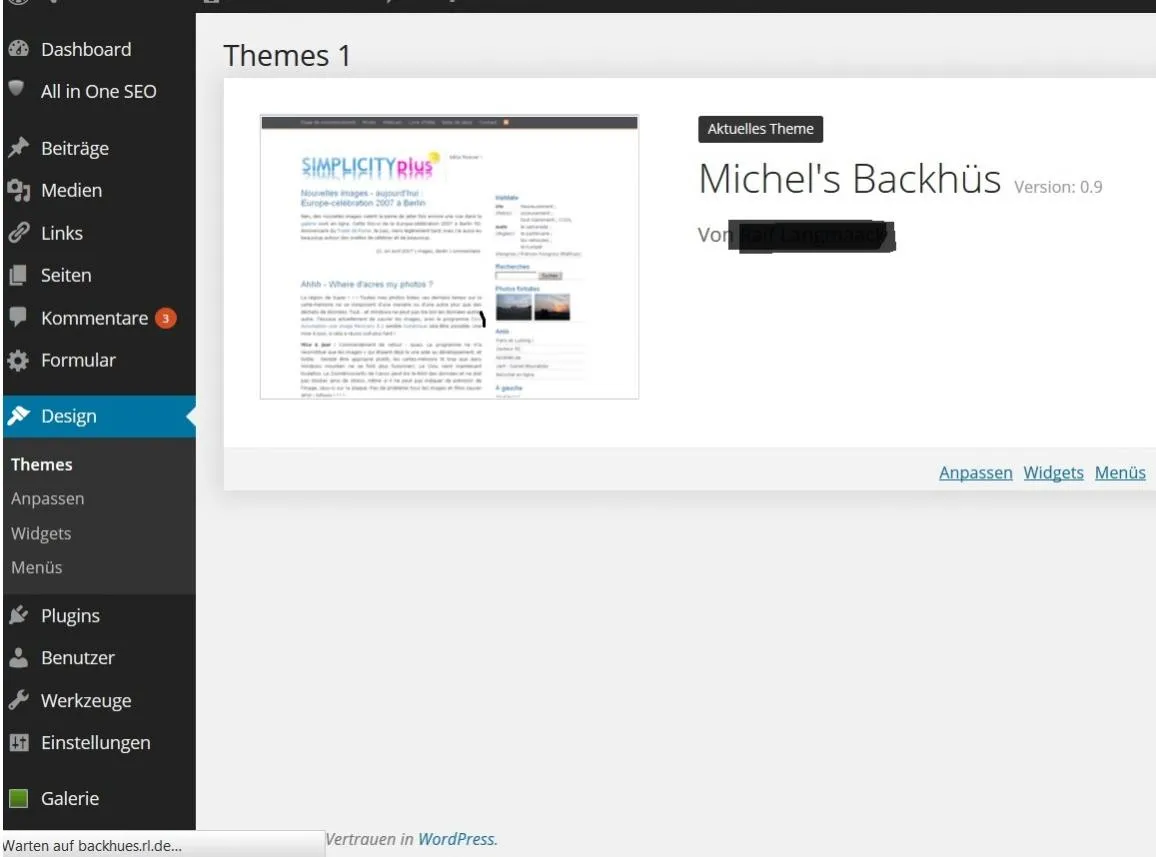The image size is (1156, 857).
Task: Click the Widgets link in theme panel
Action: tap(1053, 473)
